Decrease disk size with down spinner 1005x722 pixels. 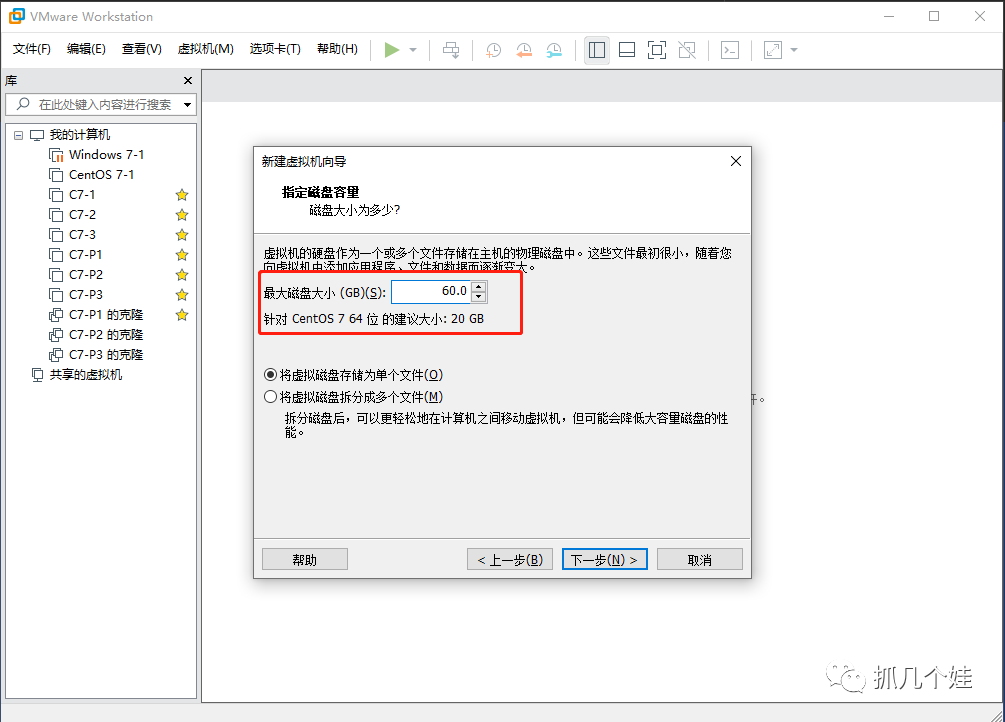coord(479,297)
